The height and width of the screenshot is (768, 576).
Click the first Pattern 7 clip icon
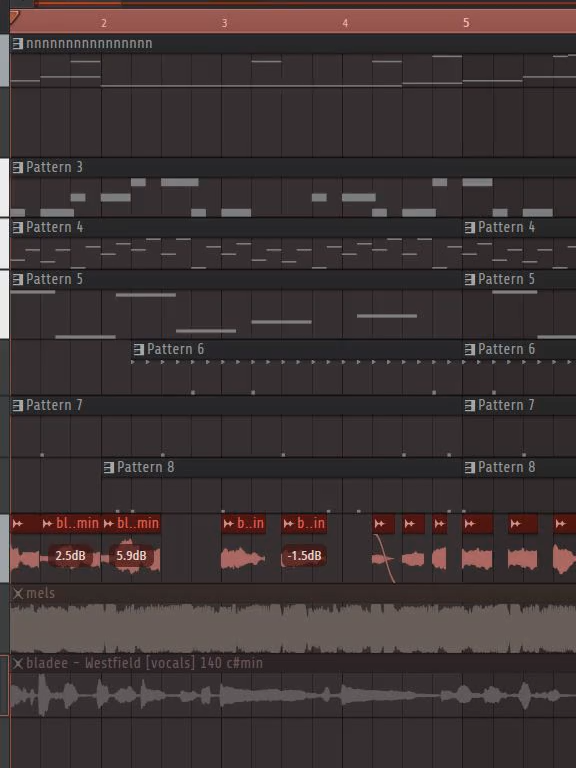[18, 405]
